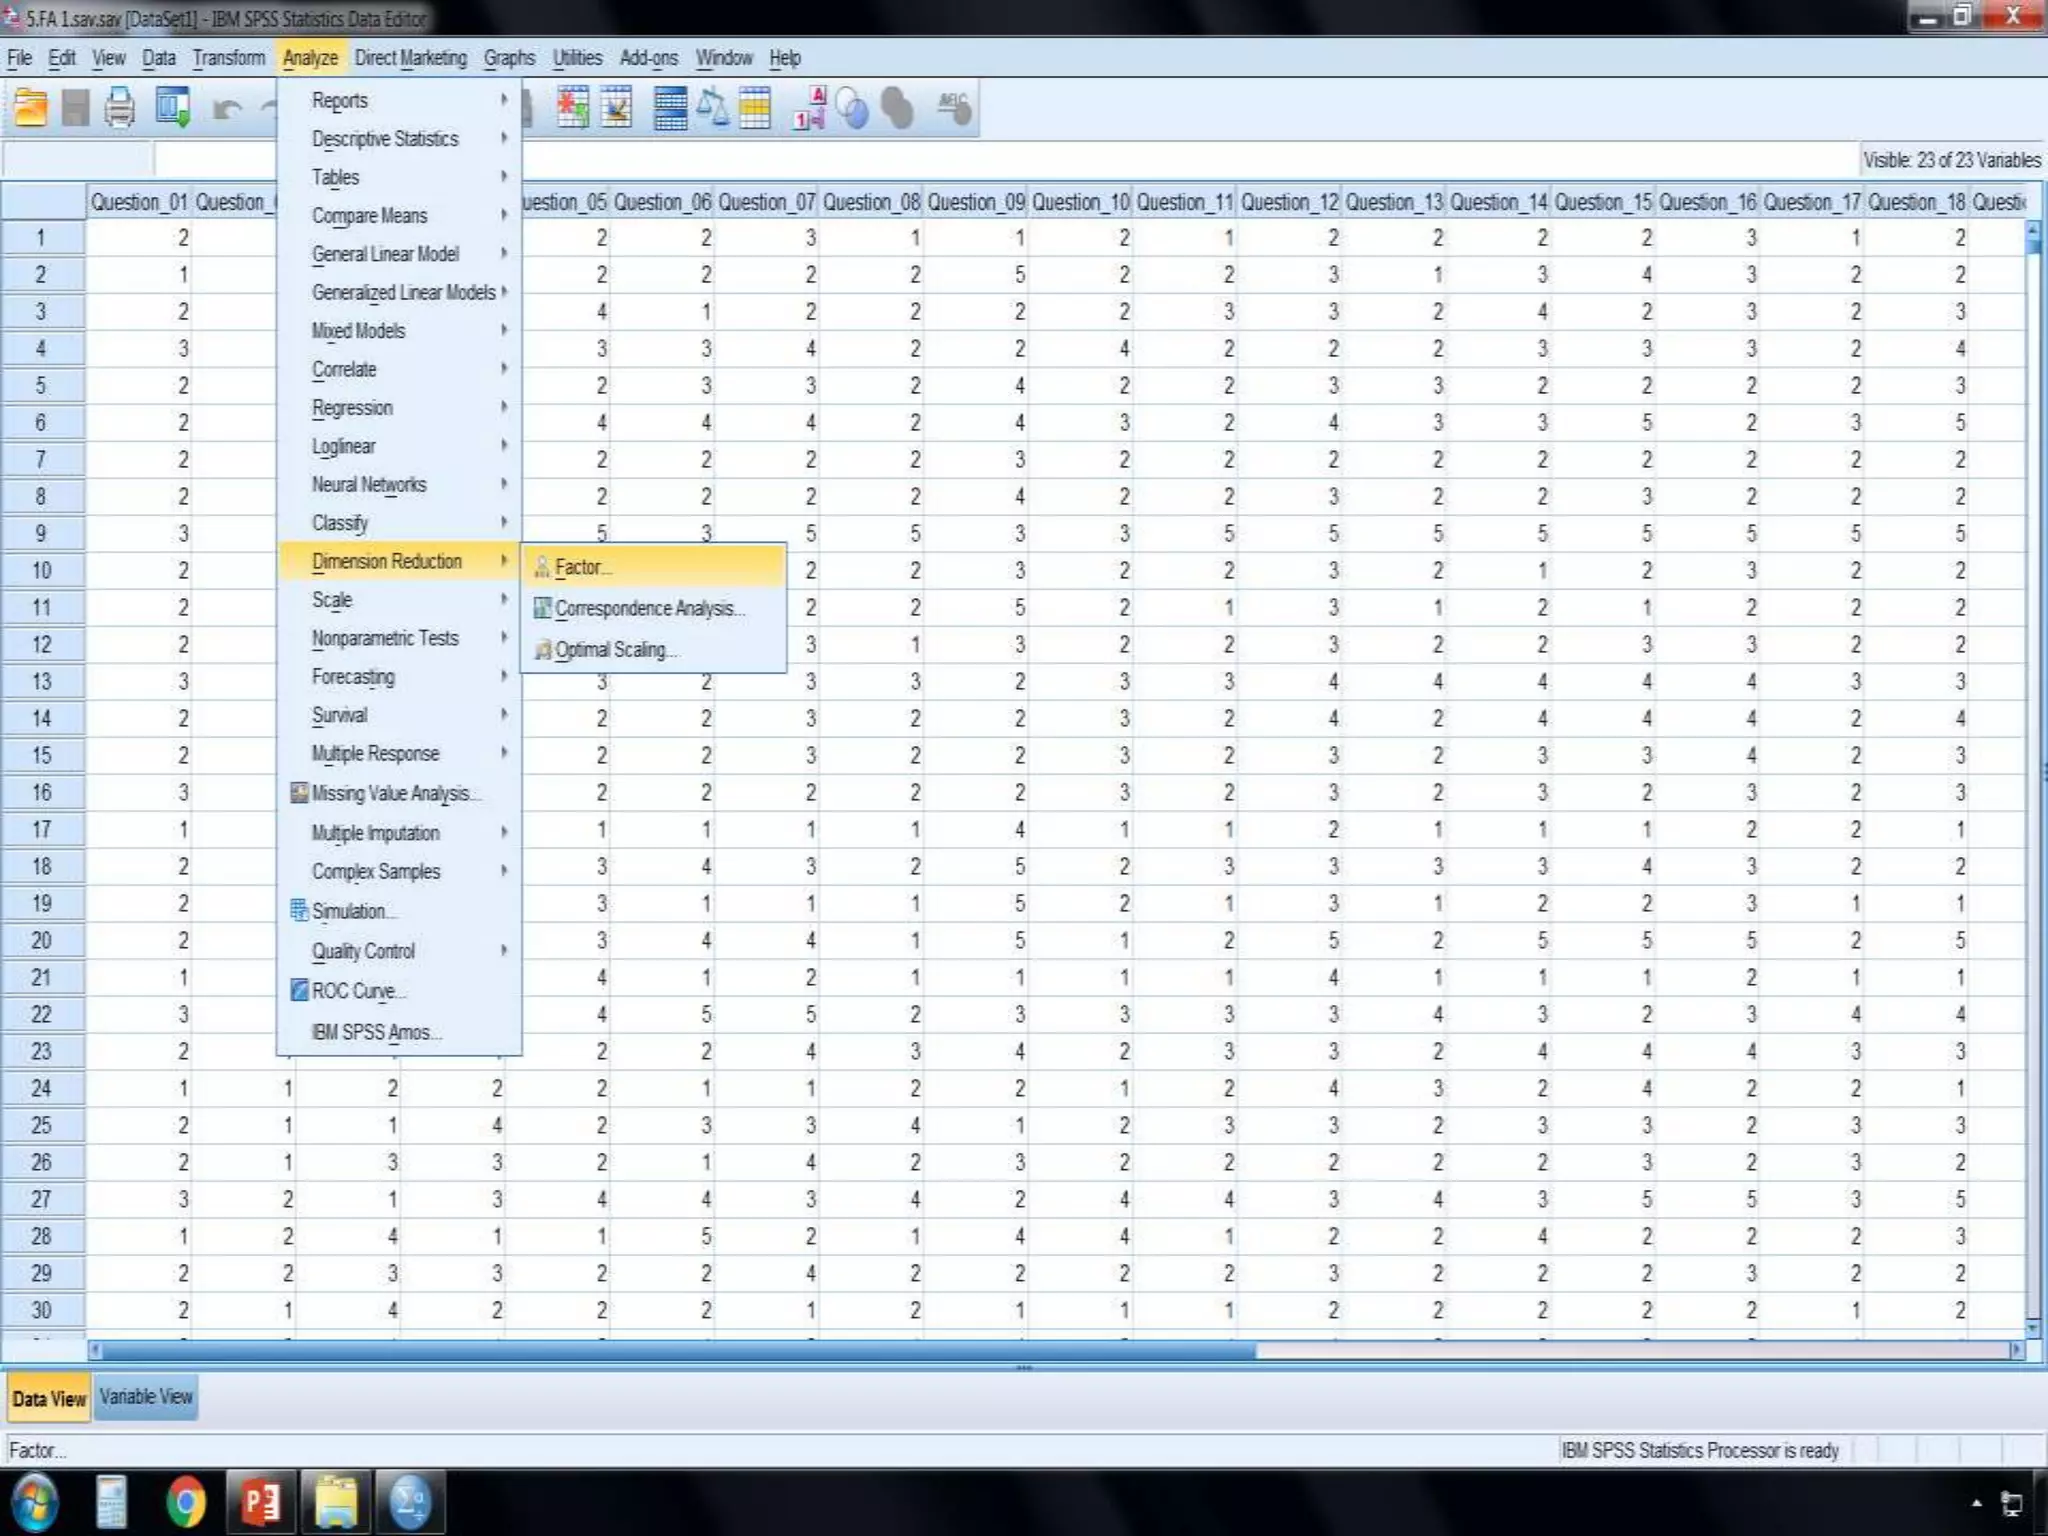Screen dimensions: 2048x1536
Task: Click the Split File toolbar icon
Action: pyautogui.click(x=670, y=108)
